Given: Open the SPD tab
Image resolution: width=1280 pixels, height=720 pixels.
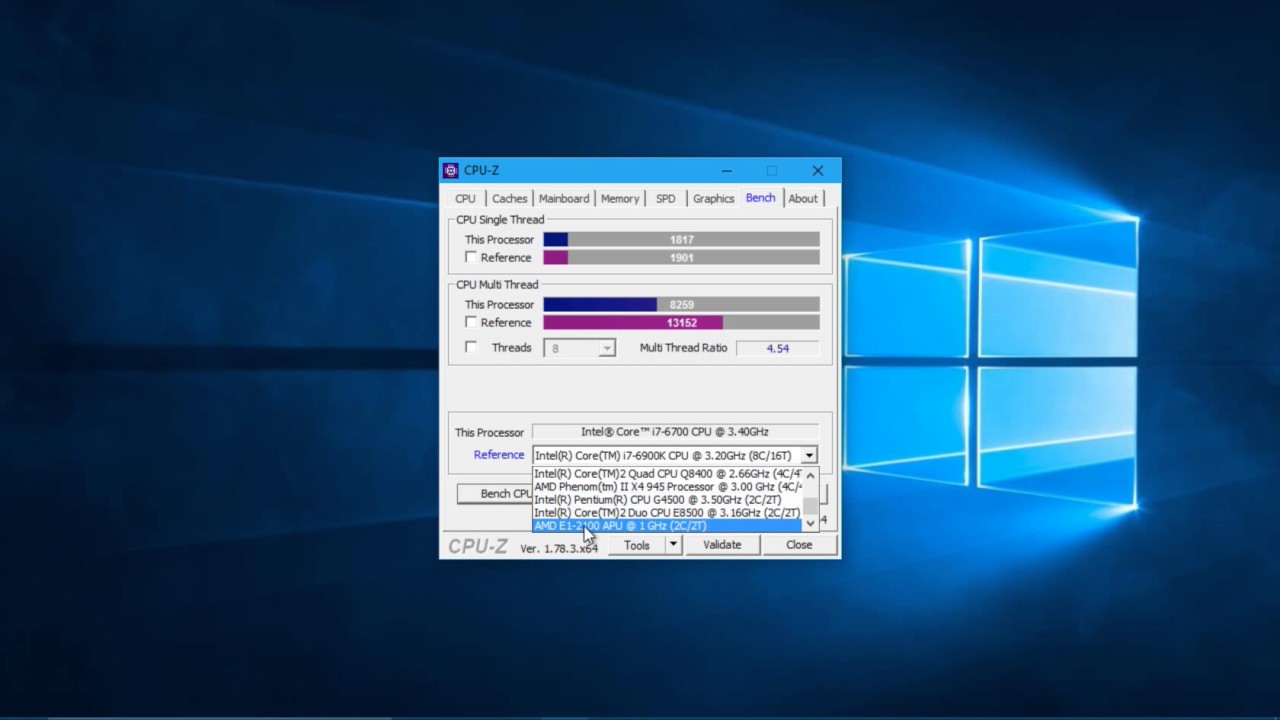Looking at the screenshot, I should pyautogui.click(x=666, y=199).
